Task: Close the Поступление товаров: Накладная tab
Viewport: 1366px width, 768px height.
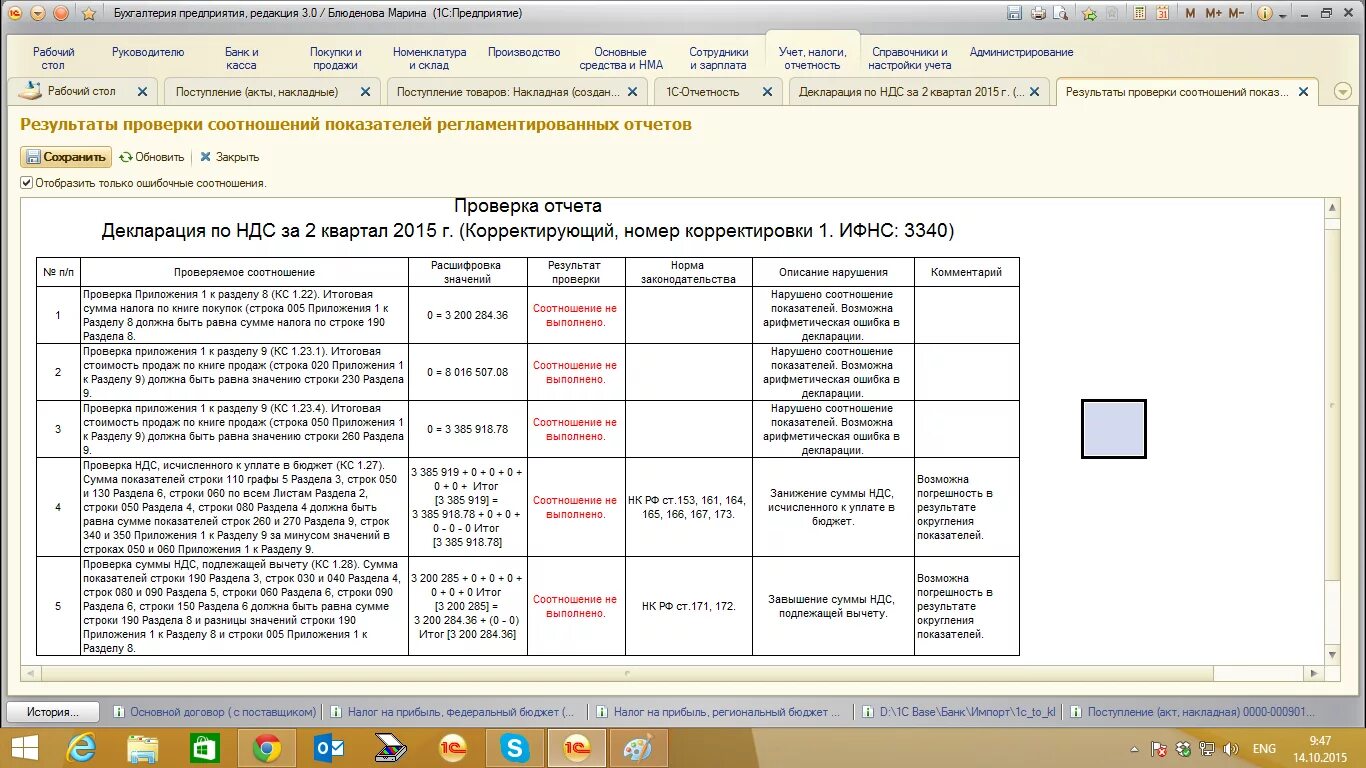Action: pyautogui.click(x=634, y=91)
